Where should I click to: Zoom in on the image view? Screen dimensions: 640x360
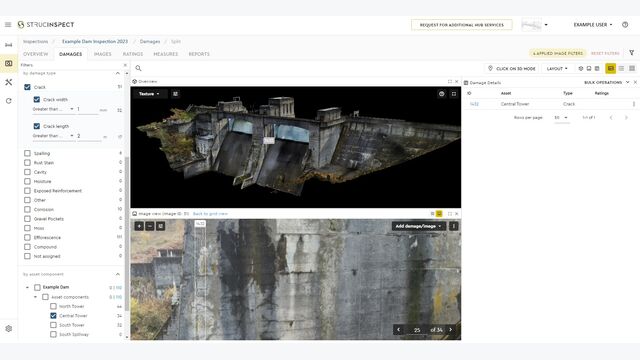tap(139, 226)
